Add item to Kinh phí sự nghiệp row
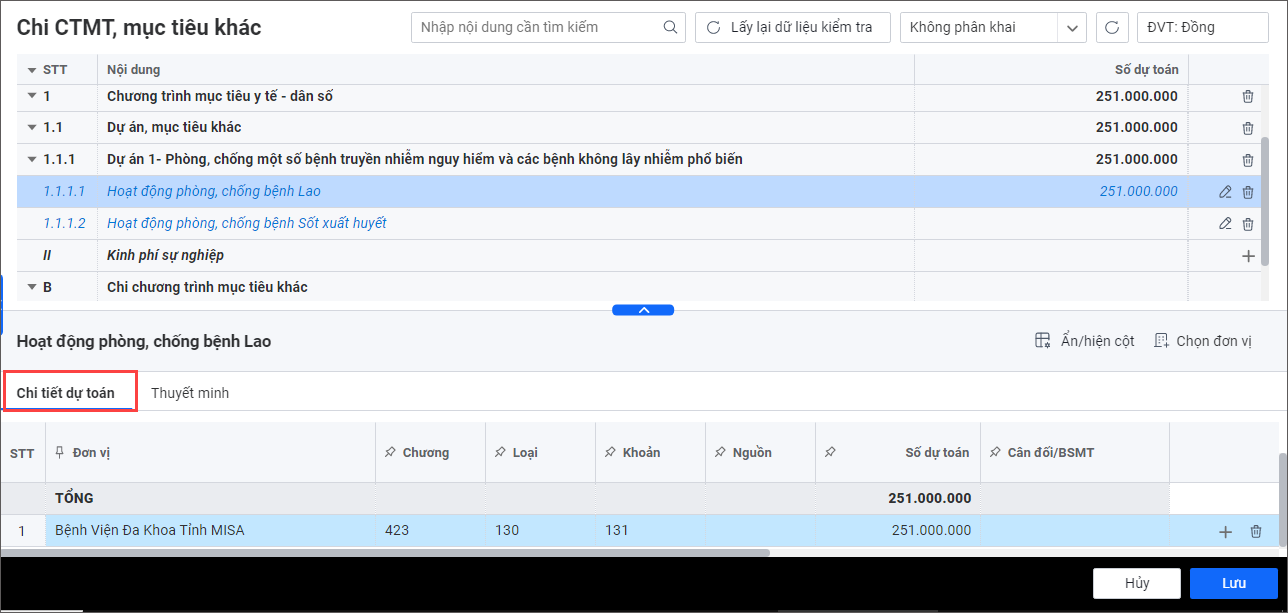 (x=1247, y=256)
